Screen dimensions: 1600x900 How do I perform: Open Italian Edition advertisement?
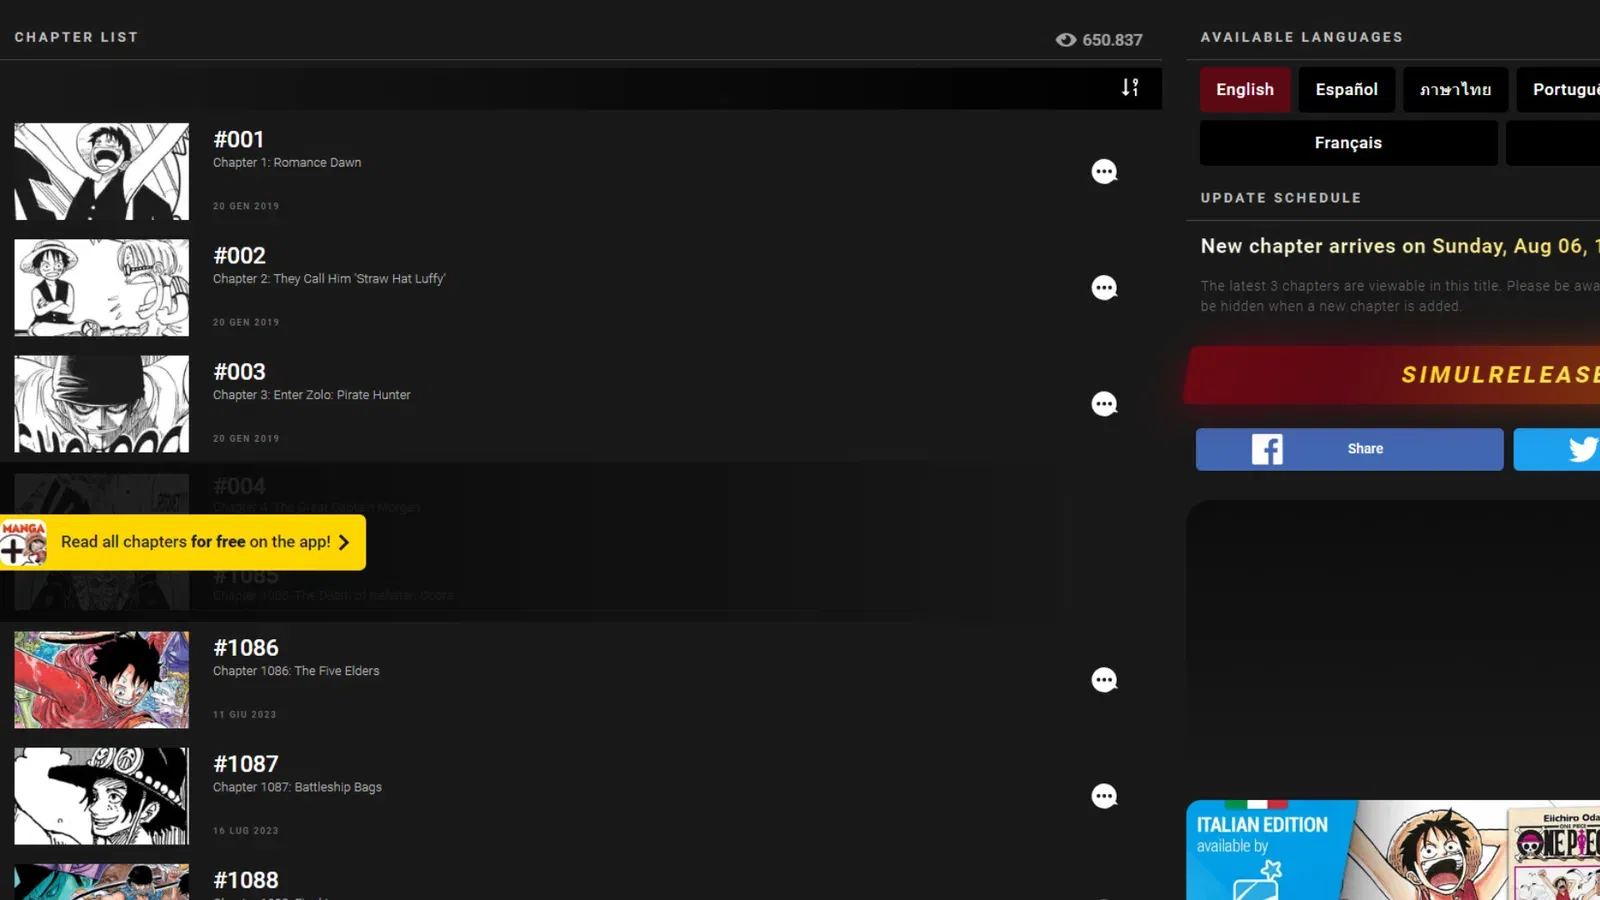point(1393,850)
